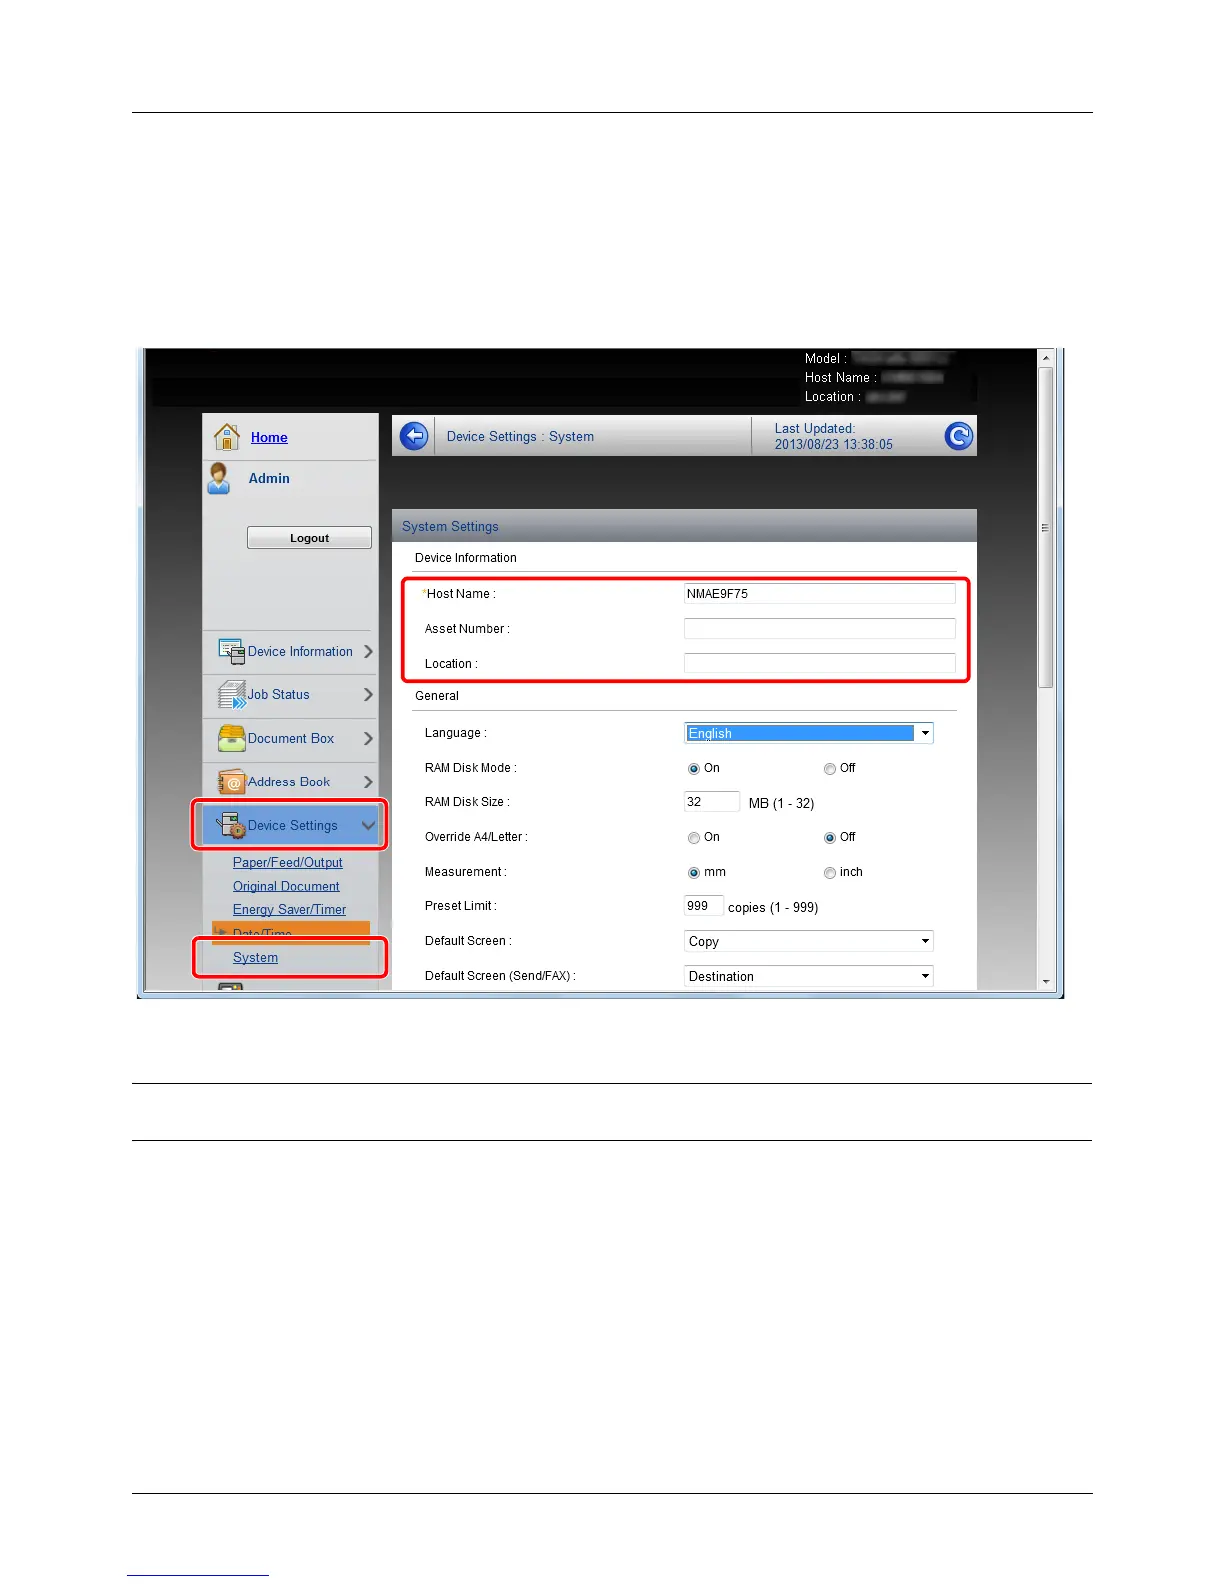Click the Job Status icon
The height and width of the screenshot is (1584, 1224).
pos(231,695)
